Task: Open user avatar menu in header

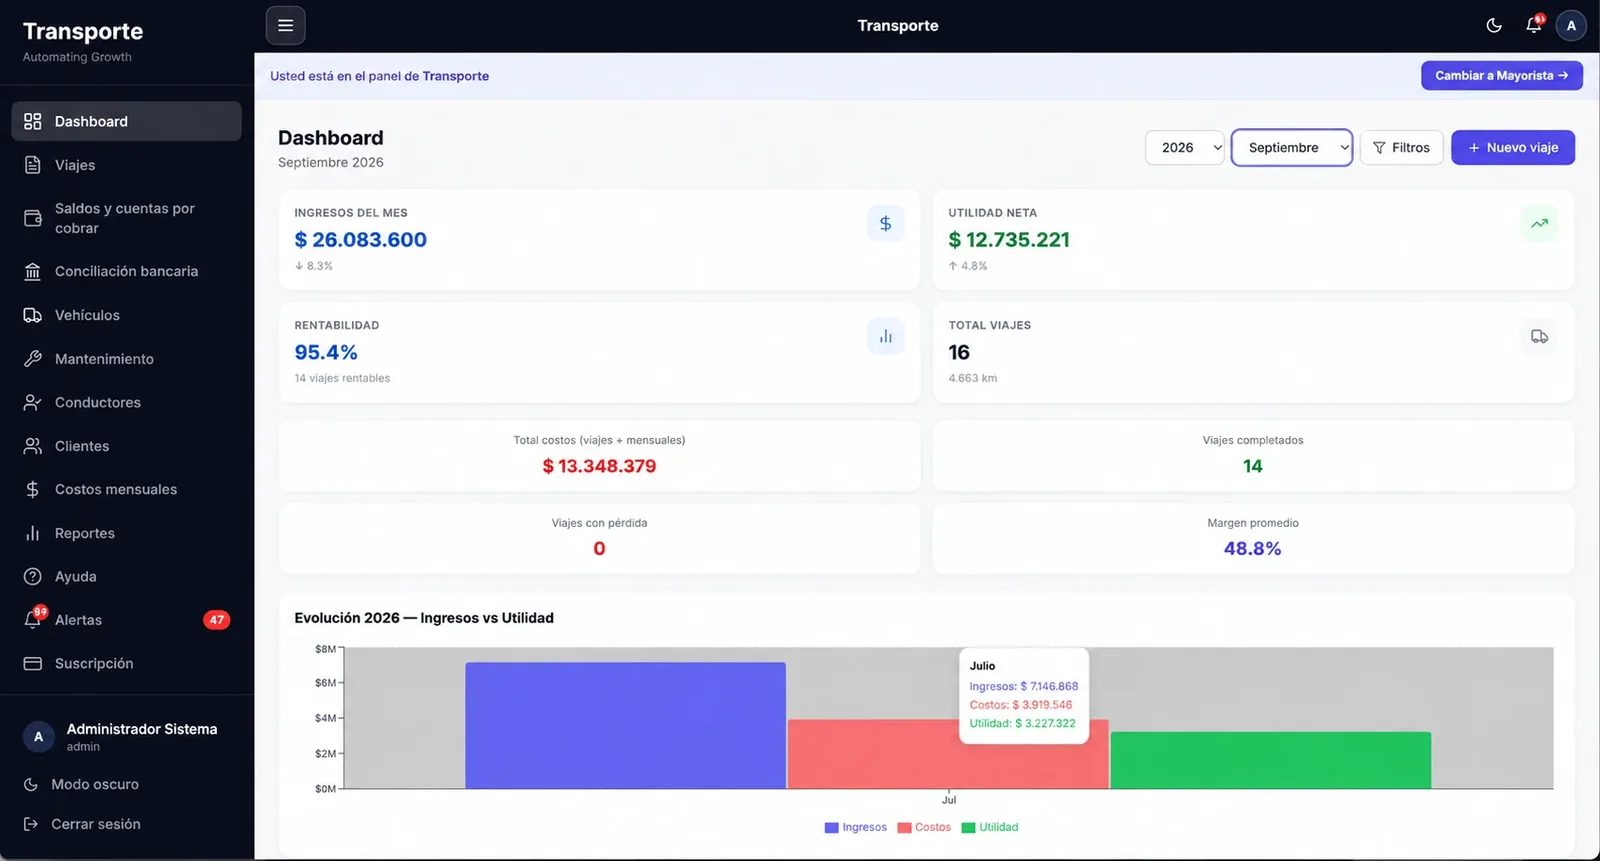Action: pos(1571,26)
